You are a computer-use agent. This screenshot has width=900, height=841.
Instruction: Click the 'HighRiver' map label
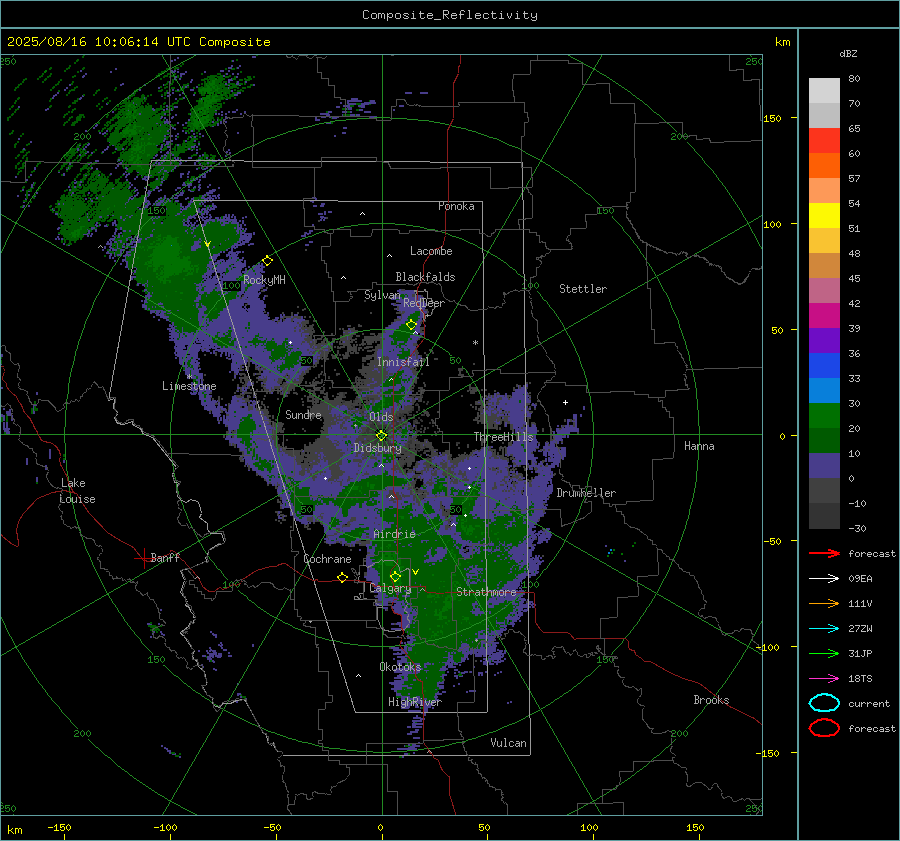point(415,702)
